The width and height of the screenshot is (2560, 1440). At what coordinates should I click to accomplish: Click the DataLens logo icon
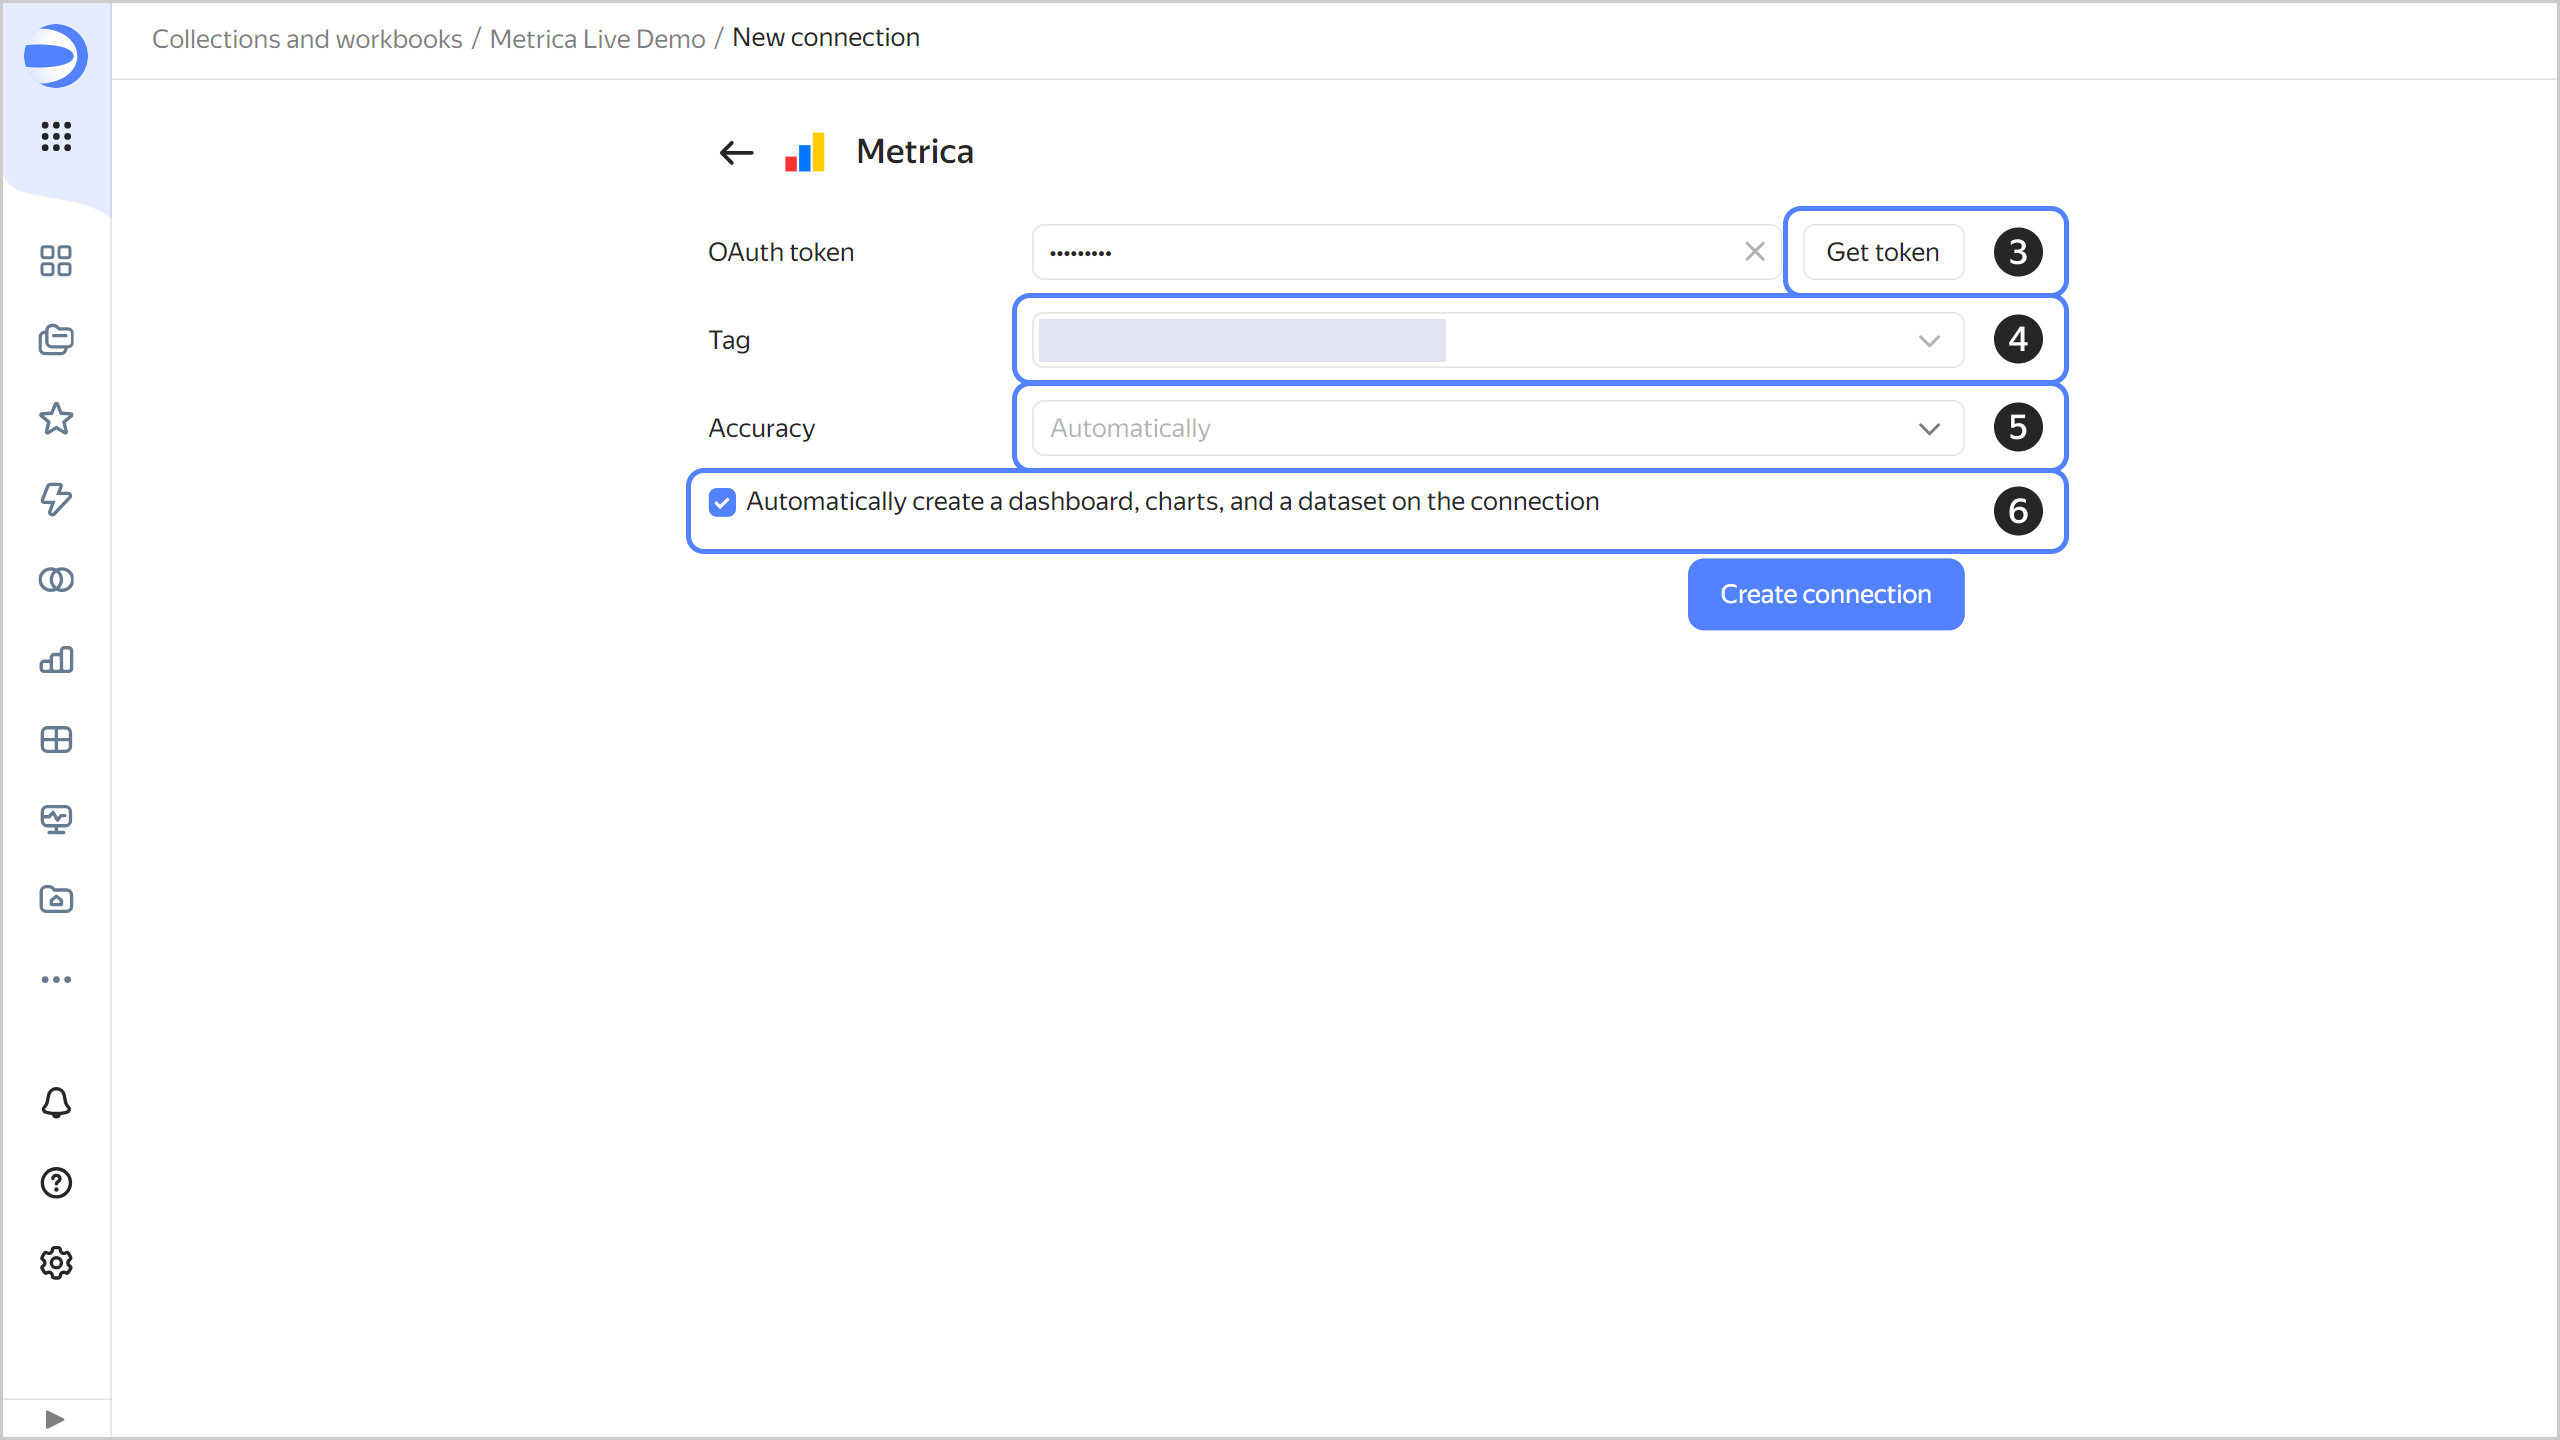(56, 56)
